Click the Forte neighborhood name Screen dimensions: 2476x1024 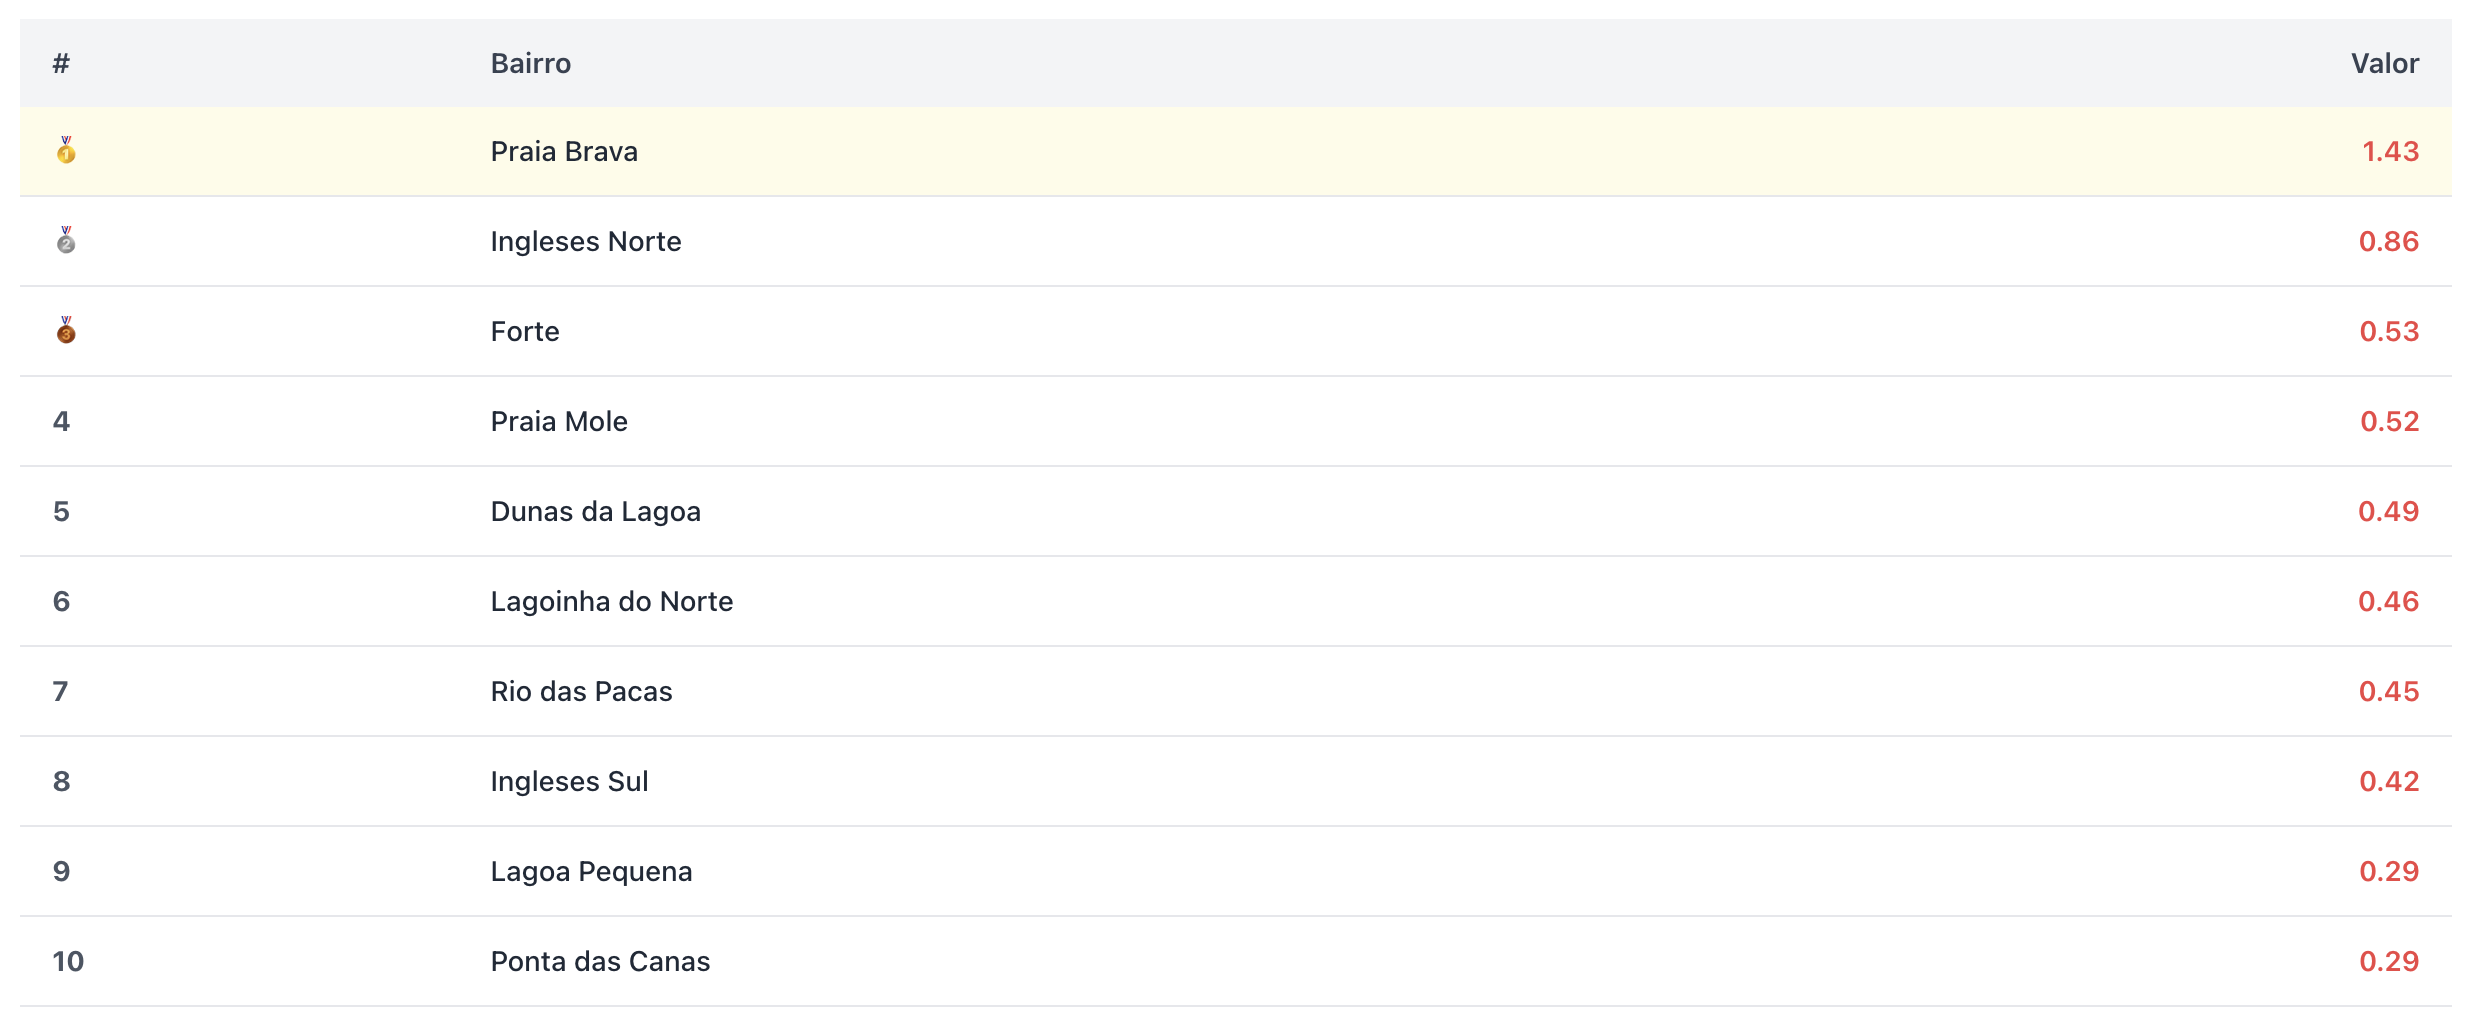tap(525, 332)
